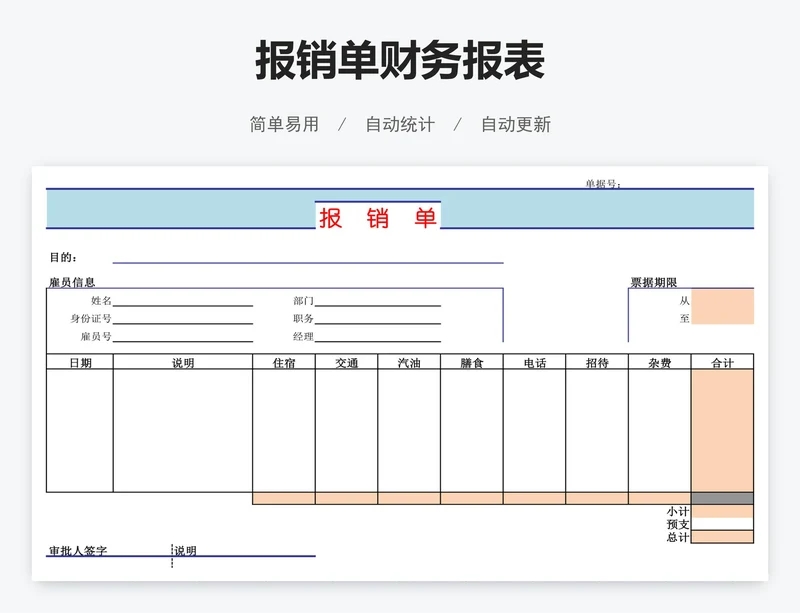The image size is (800, 613).
Task: Click the 小计 subtotal value cell
Action: (x=722, y=511)
